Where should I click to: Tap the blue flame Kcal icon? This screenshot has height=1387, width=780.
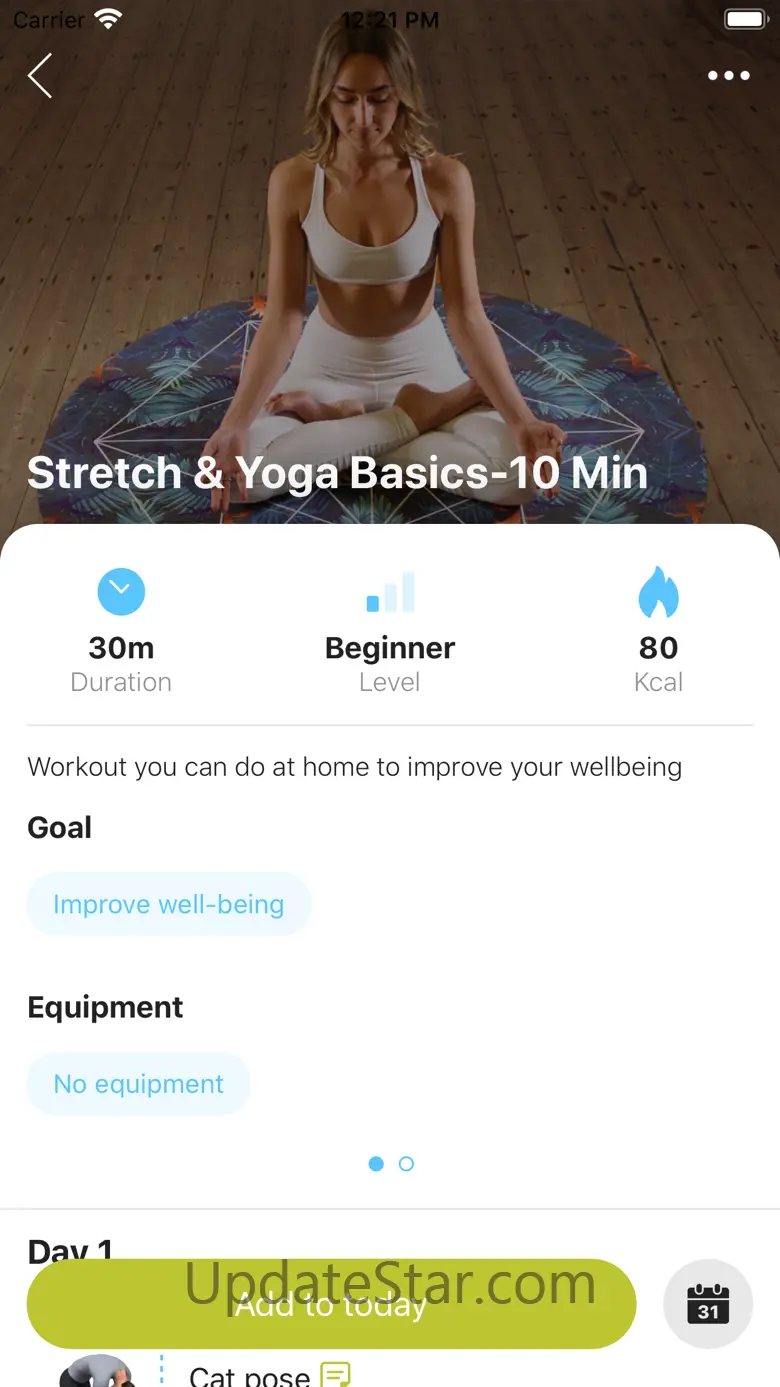(658, 592)
